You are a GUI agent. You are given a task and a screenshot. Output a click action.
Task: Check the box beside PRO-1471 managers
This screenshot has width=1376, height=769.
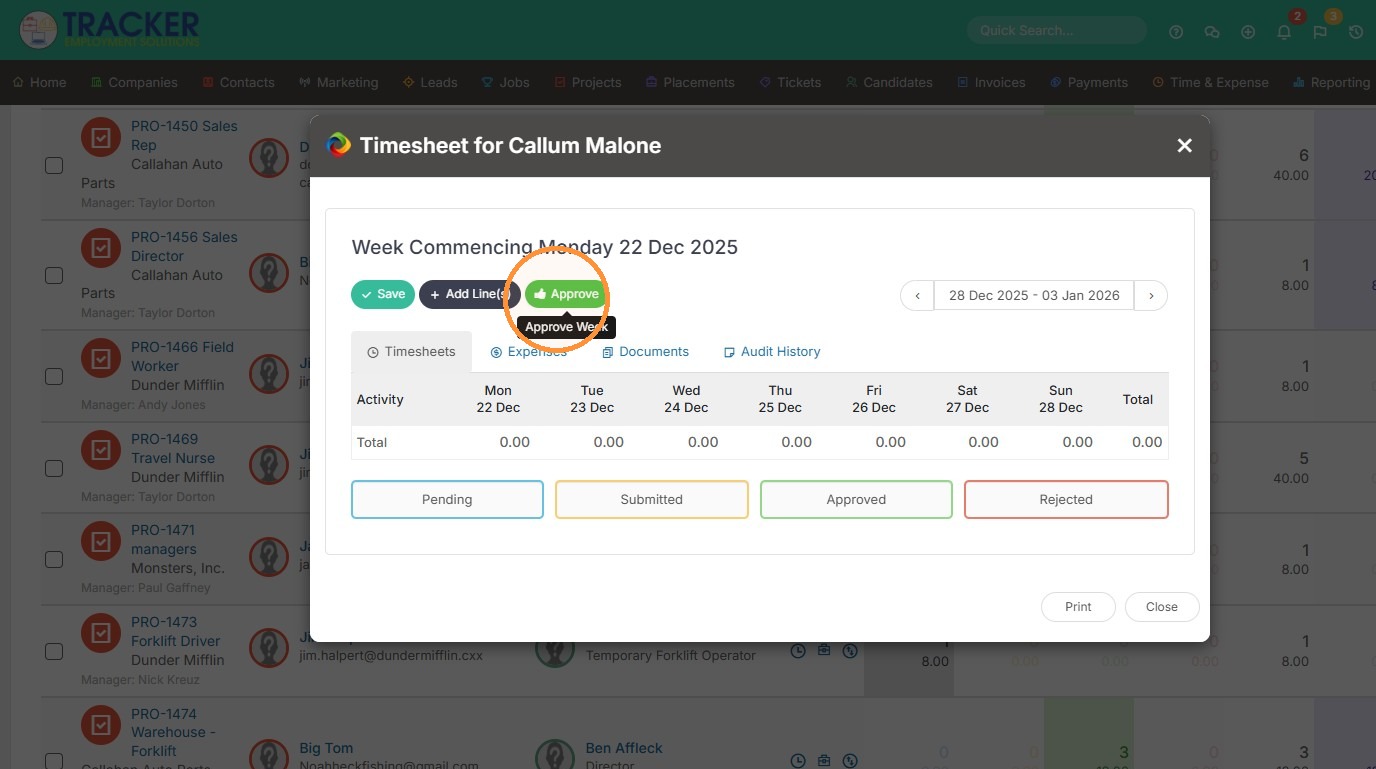(x=54, y=559)
